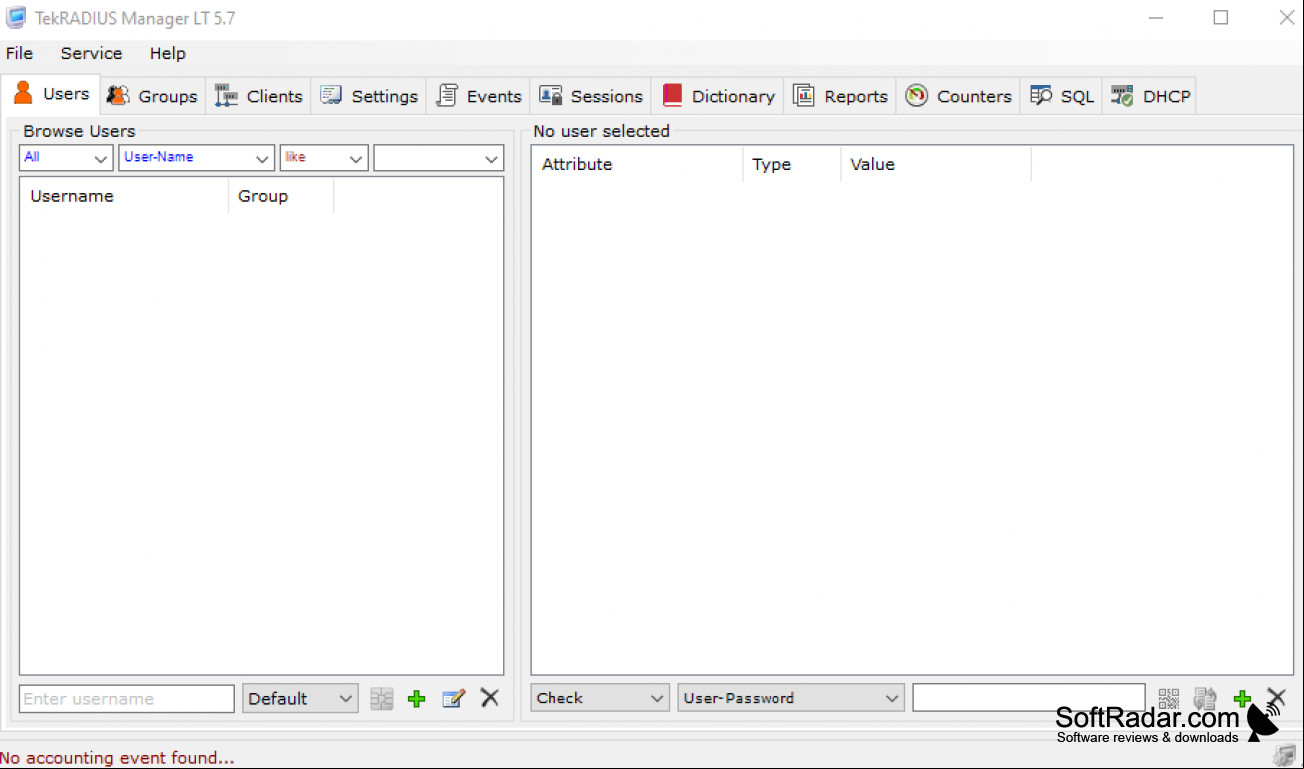Open the 'like' operator dropdown

click(324, 158)
